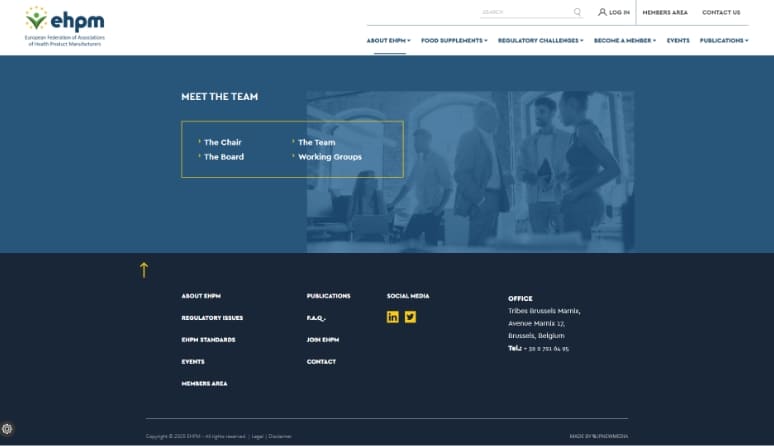
Task: Open the cookie settings gear icon
Action: 8,429
